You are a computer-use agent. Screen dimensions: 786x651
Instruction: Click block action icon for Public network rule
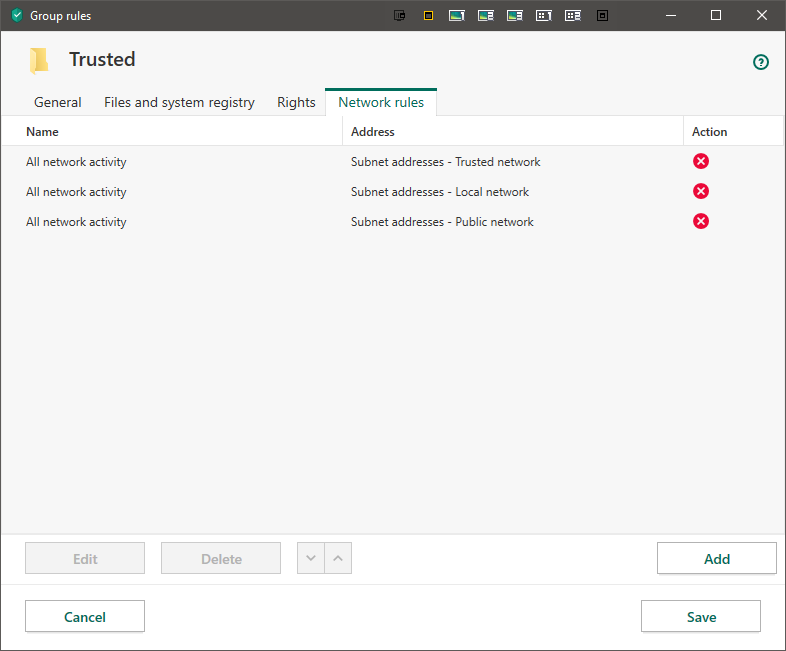tap(701, 221)
